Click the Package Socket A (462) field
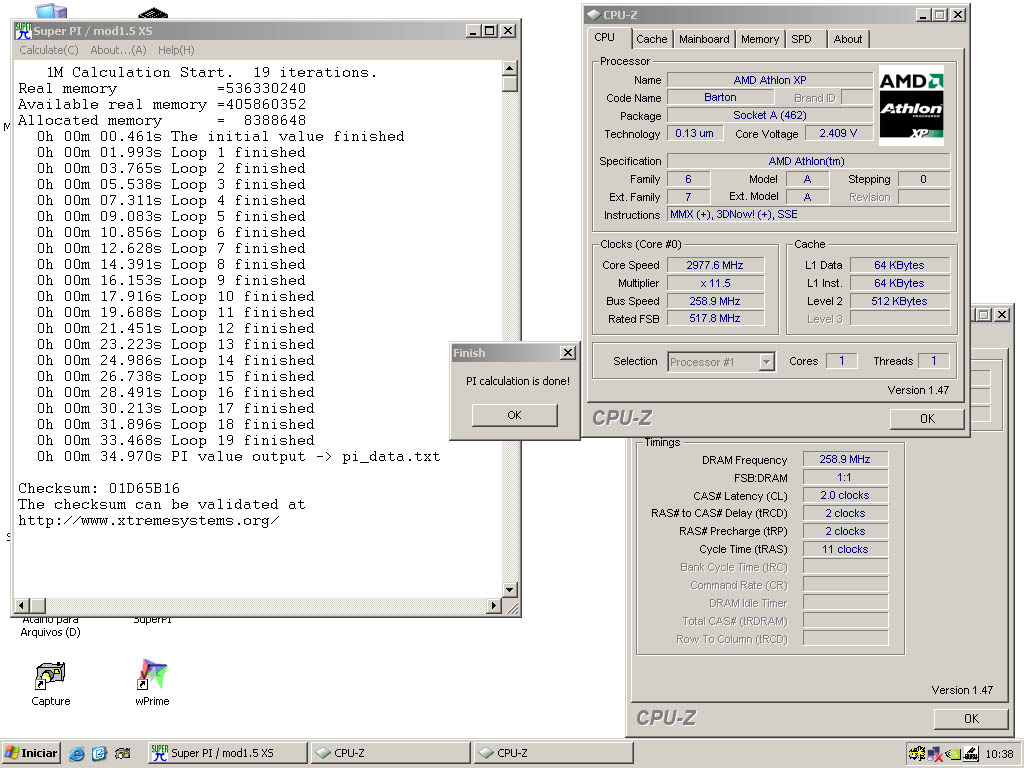The width and height of the screenshot is (1024, 768). click(x=770, y=116)
